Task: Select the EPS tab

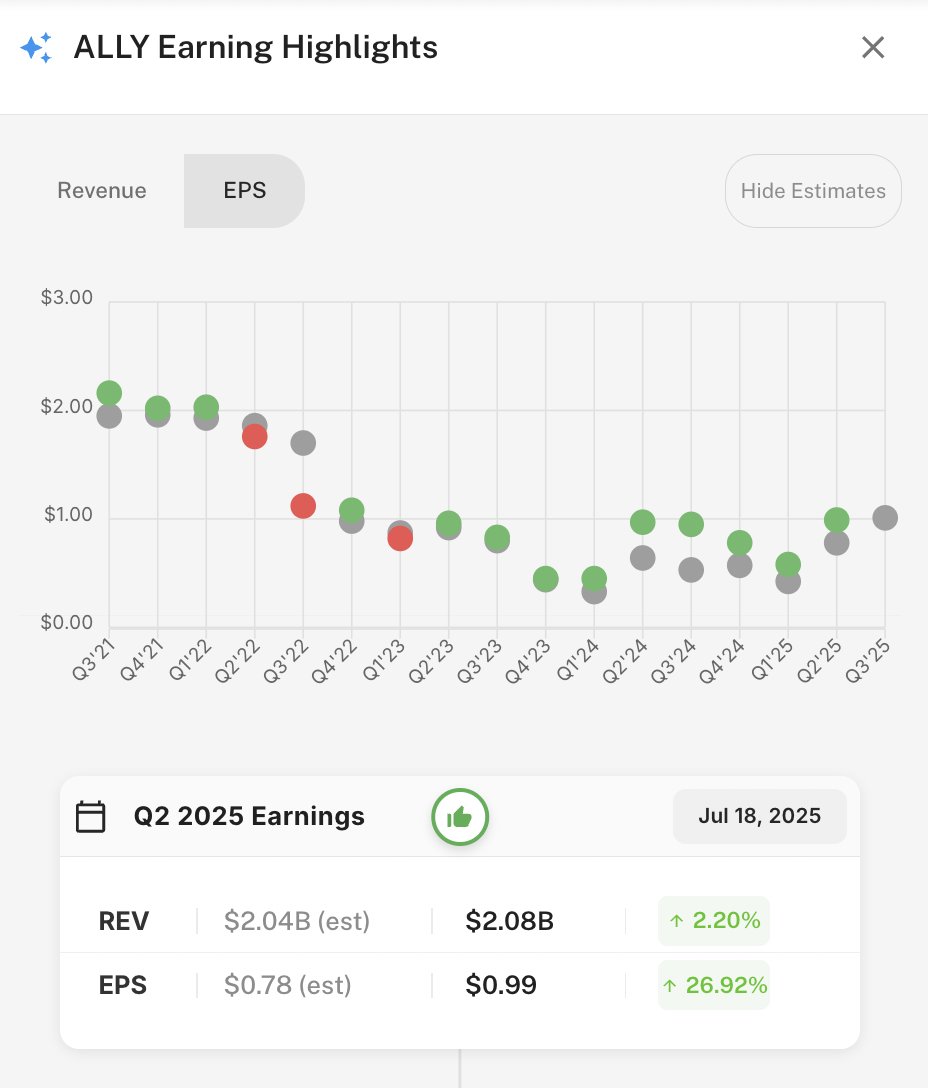Action: (x=244, y=190)
